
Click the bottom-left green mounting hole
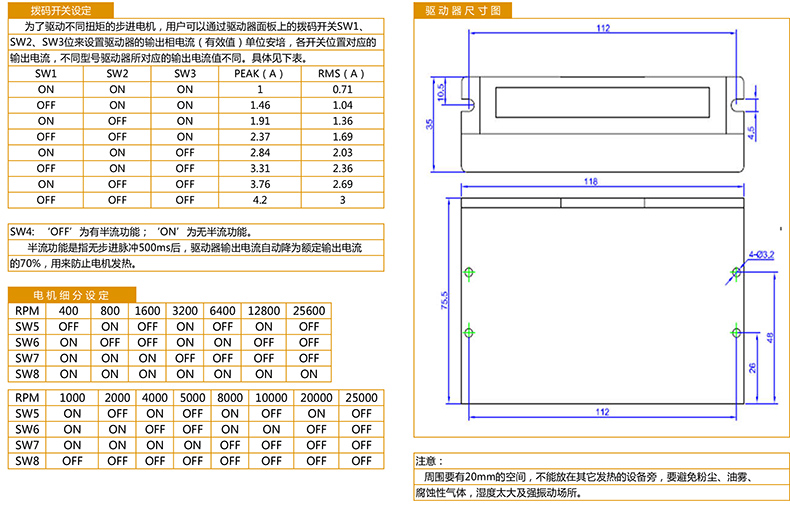(469, 332)
